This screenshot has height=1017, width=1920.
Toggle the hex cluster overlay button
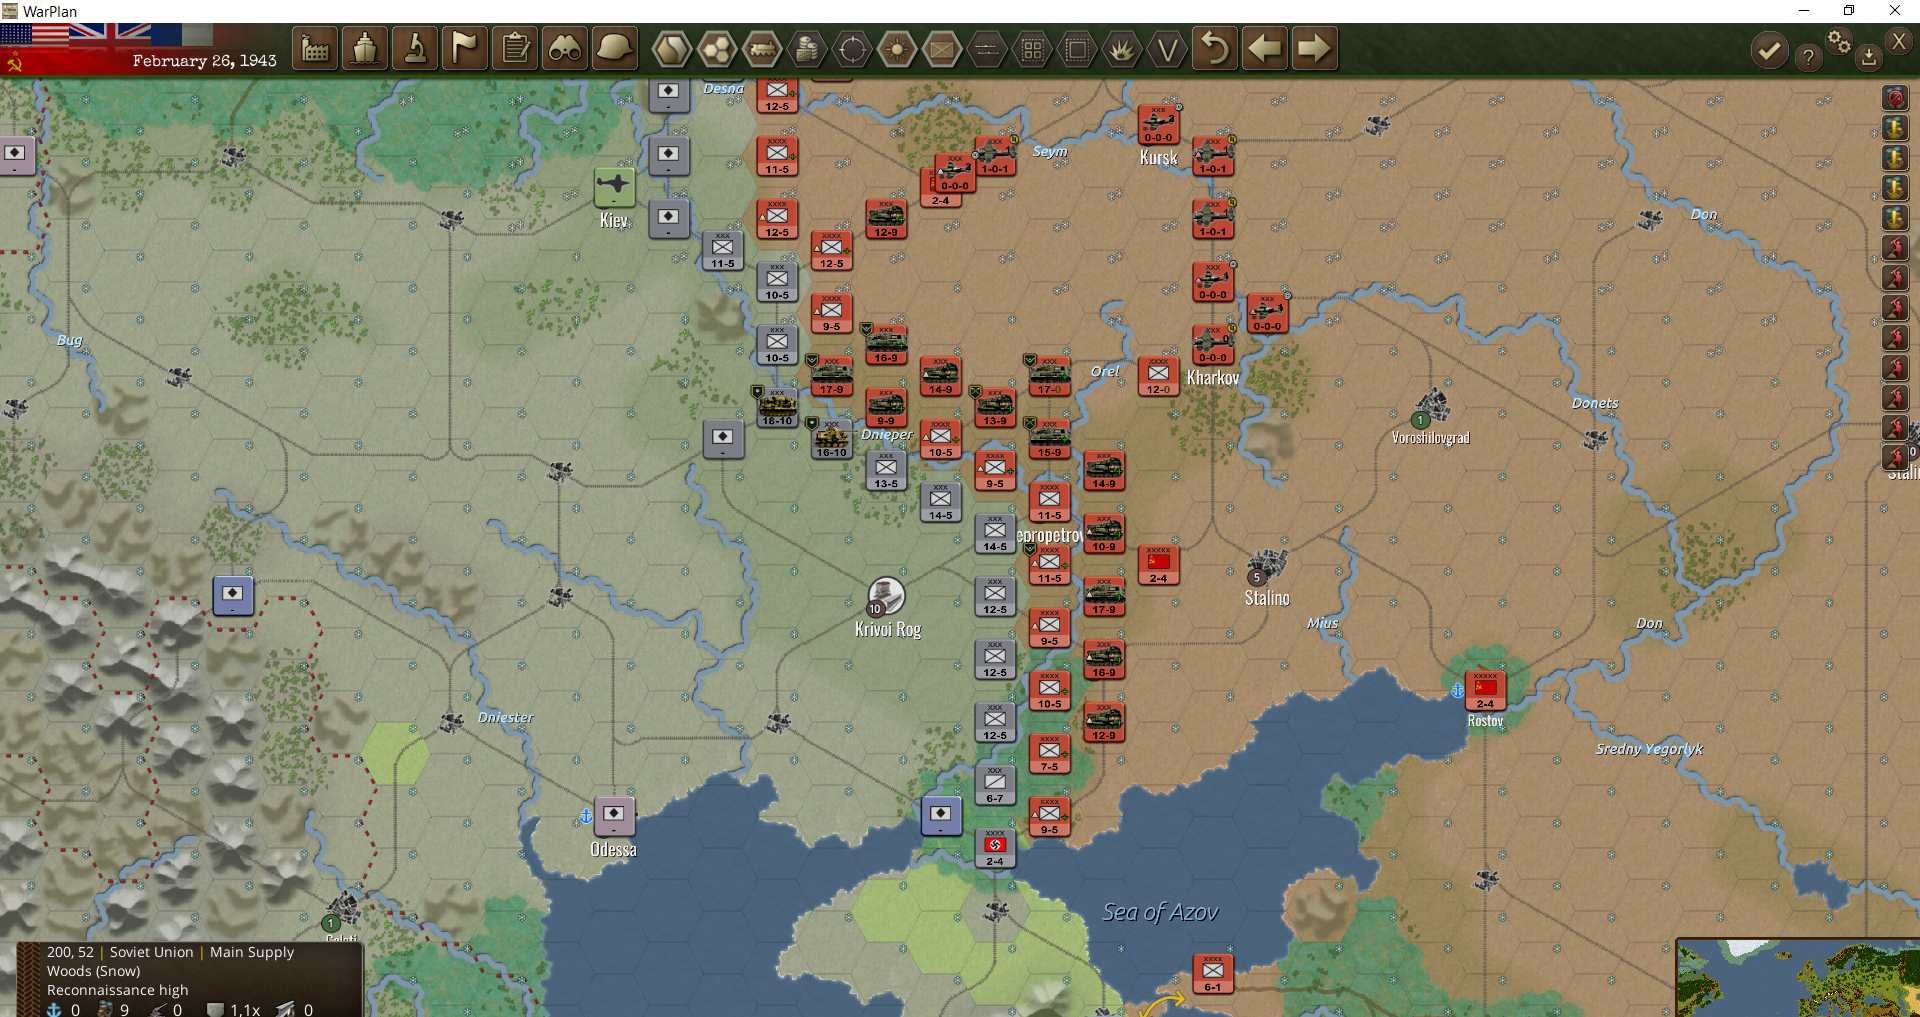point(717,48)
